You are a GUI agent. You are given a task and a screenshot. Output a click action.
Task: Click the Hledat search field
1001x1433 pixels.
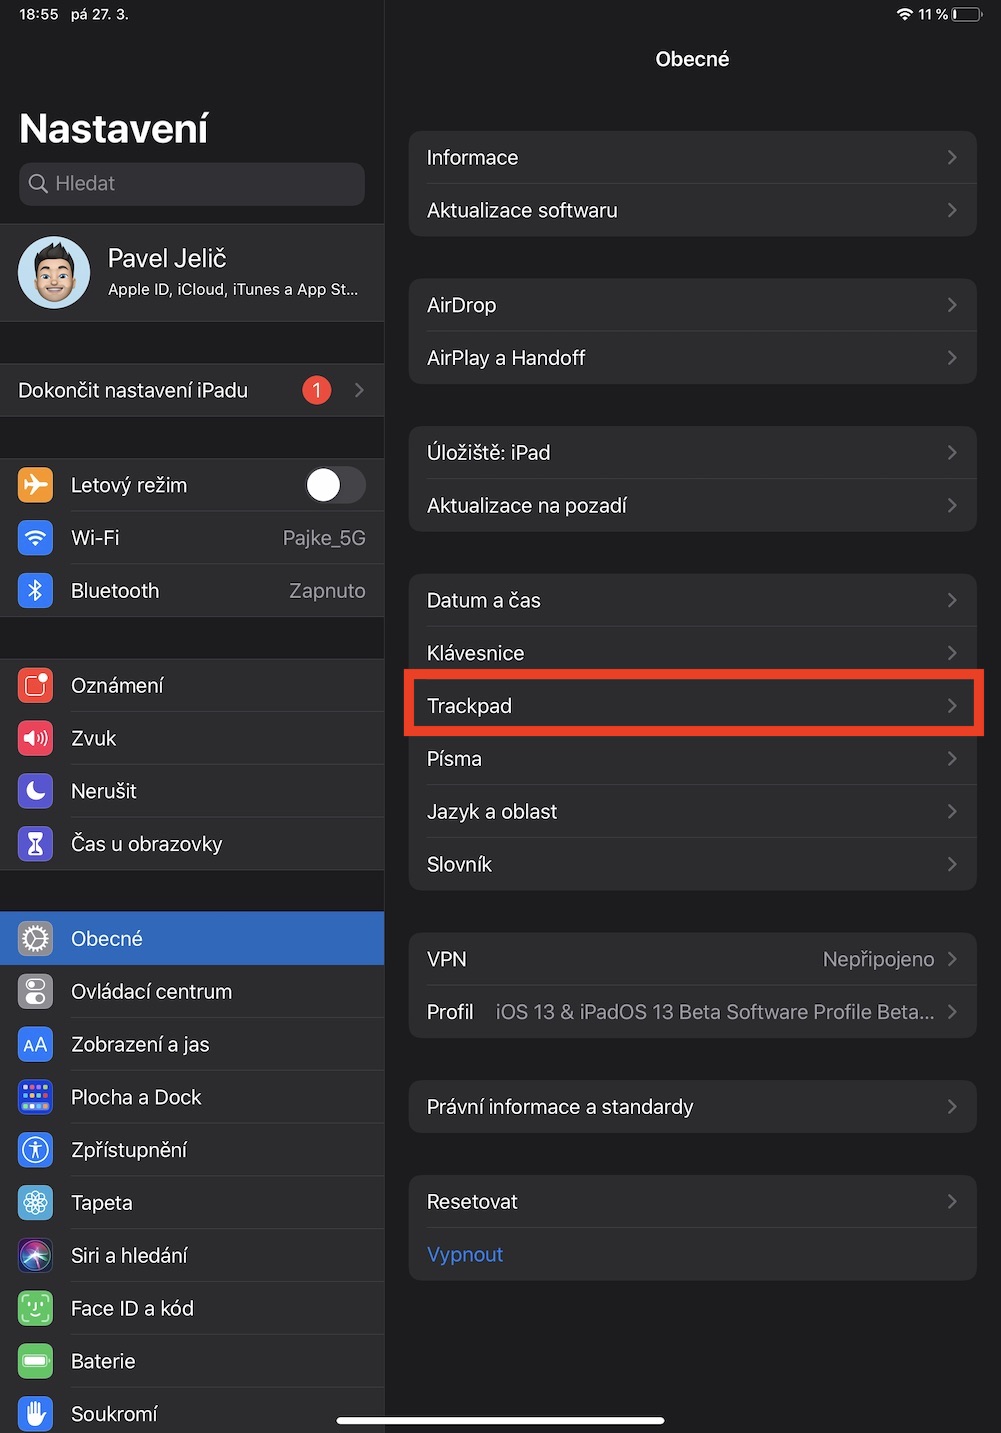tap(192, 184)
